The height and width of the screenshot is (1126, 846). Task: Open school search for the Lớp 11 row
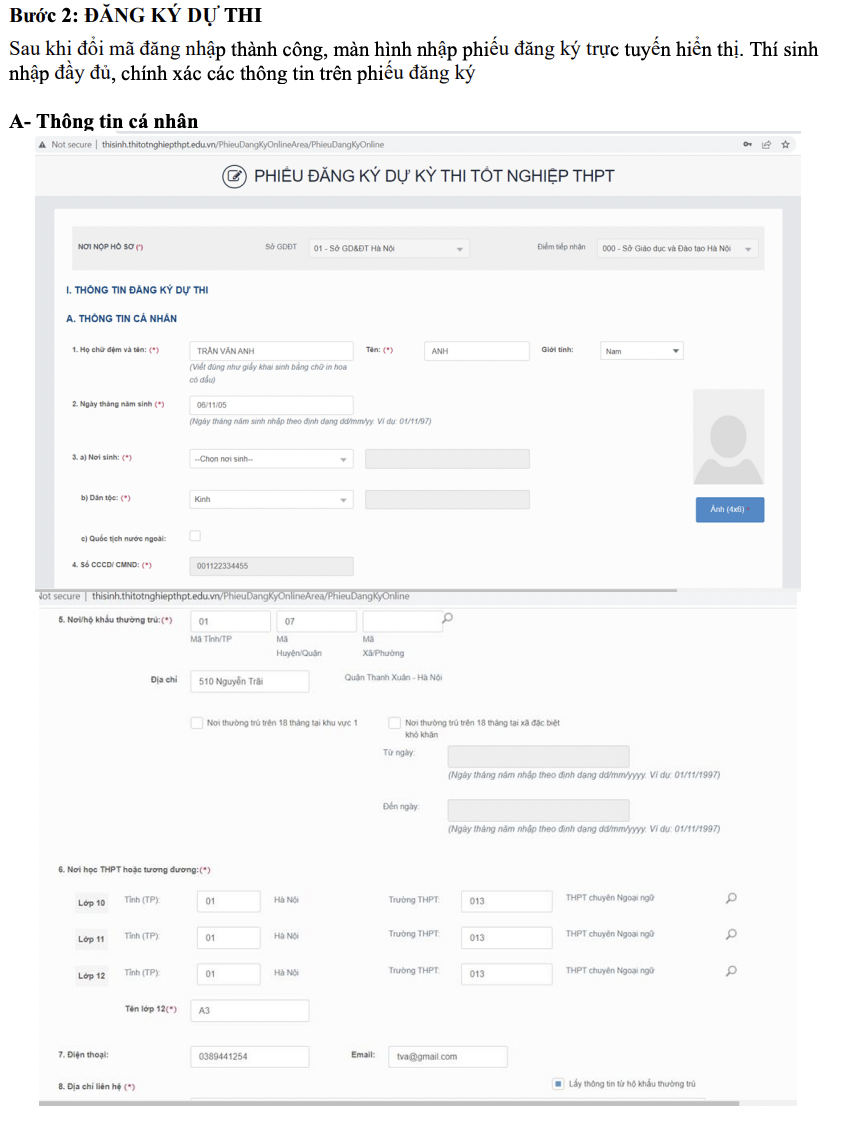click(x=731, y=934)
